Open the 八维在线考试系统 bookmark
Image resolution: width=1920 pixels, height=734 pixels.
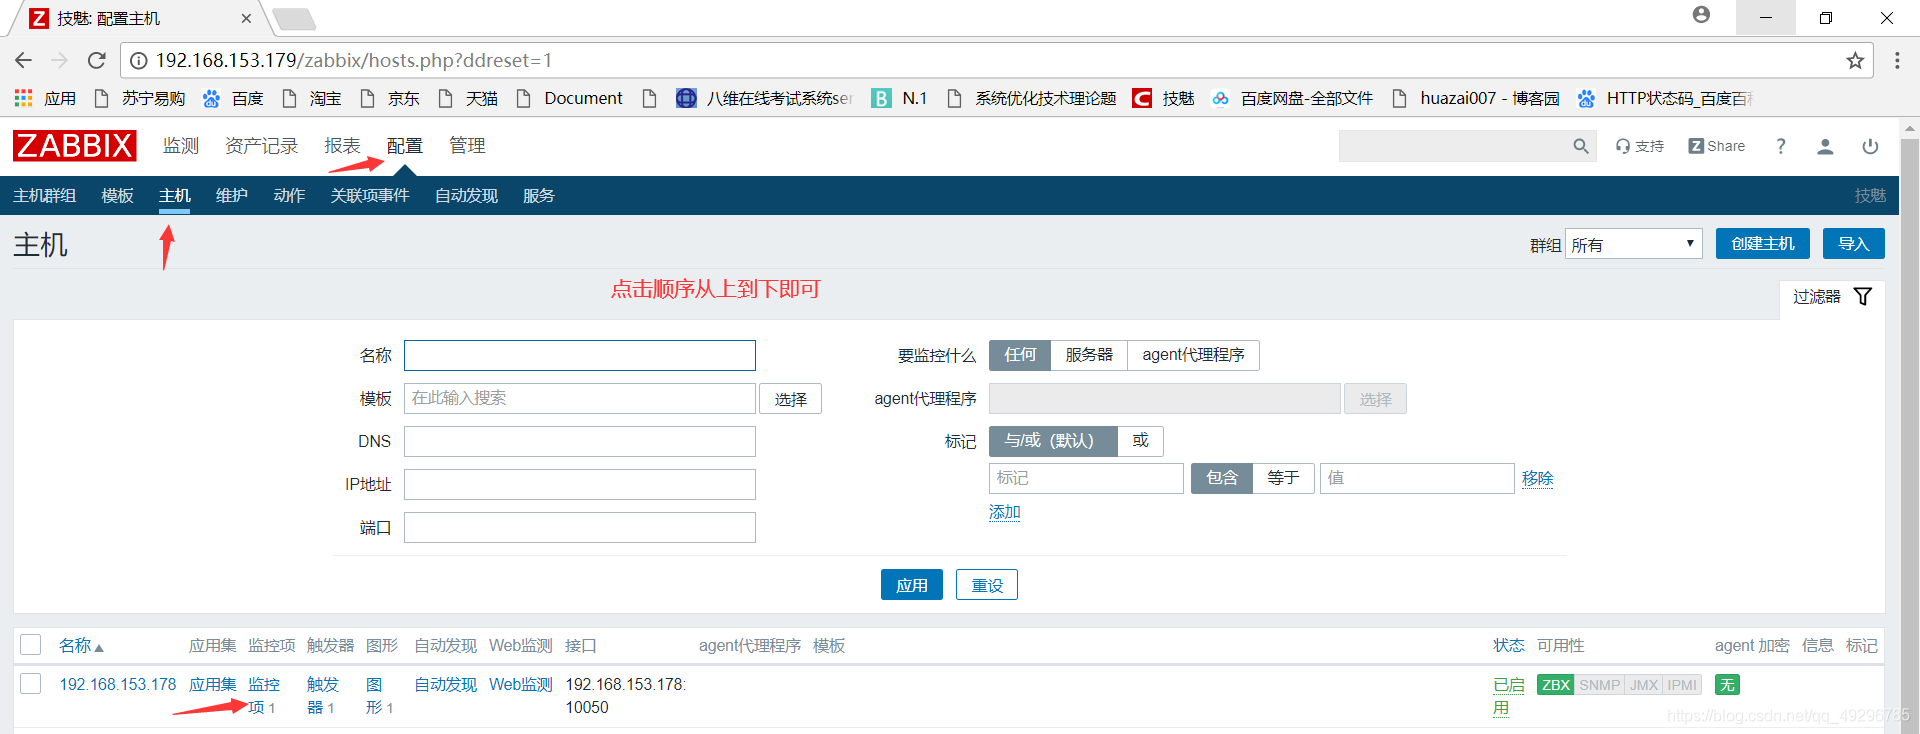pos(765,98)
